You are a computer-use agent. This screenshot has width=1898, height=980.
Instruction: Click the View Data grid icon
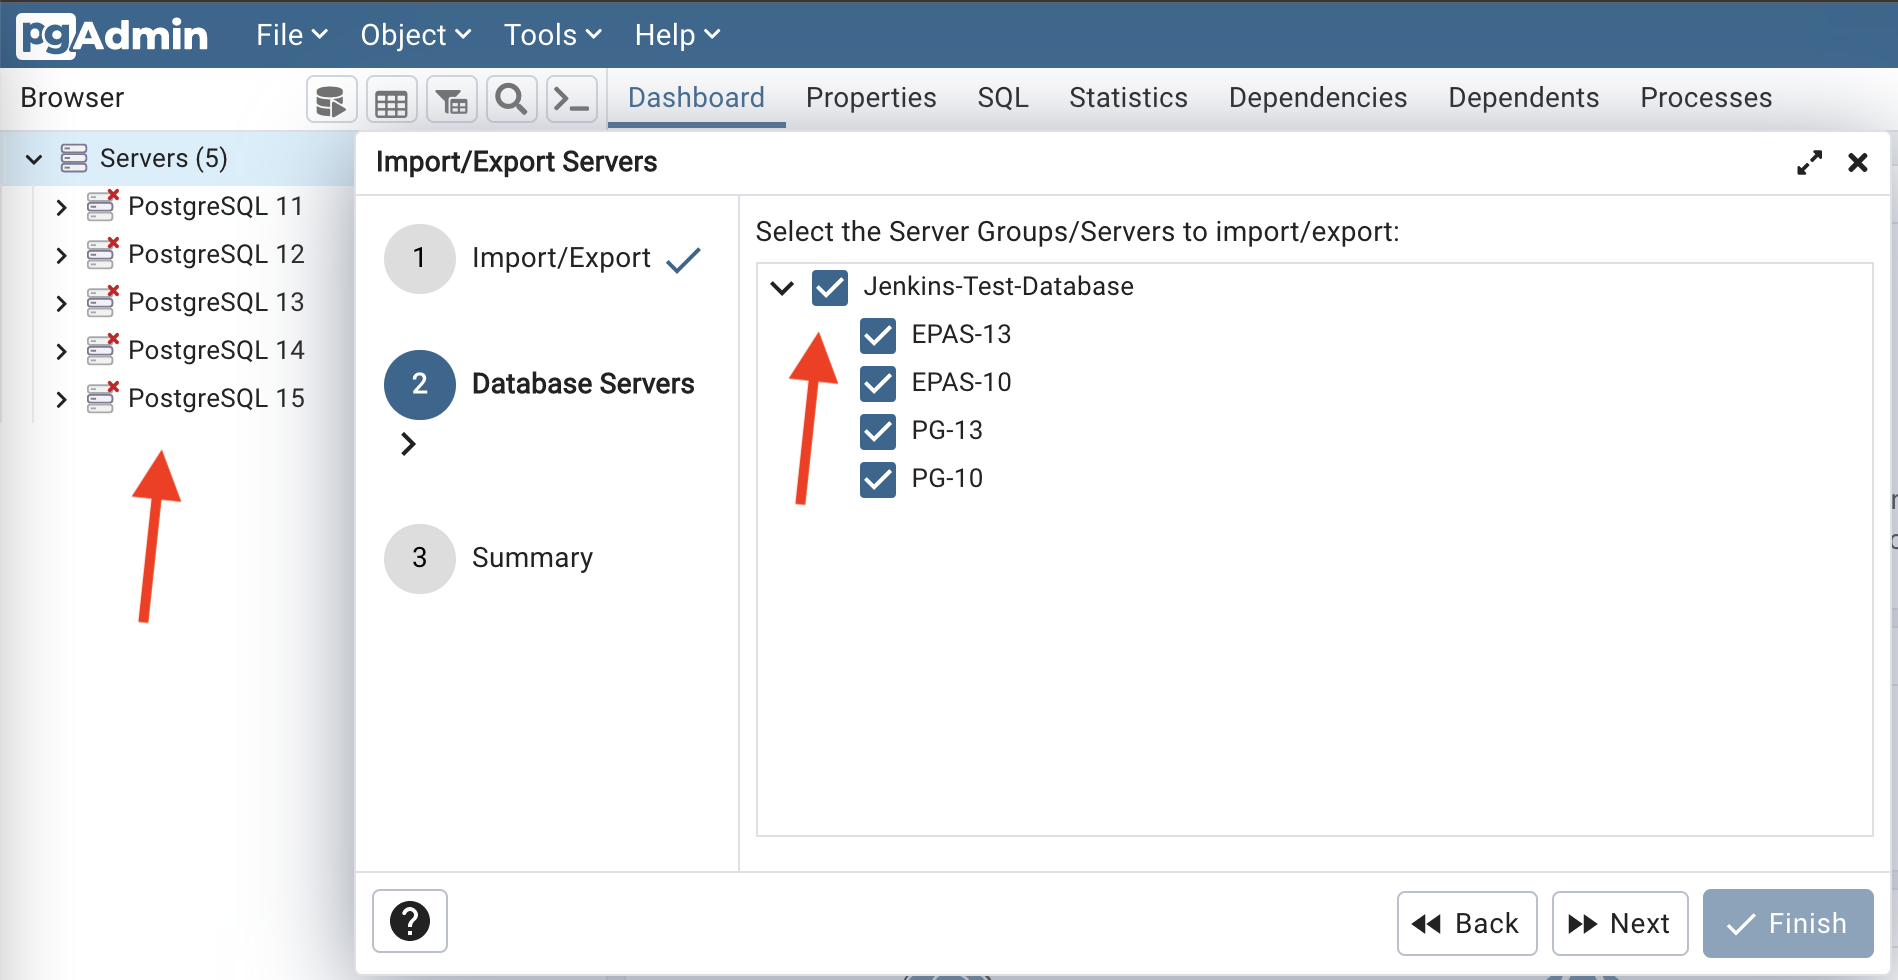[391, 98]
